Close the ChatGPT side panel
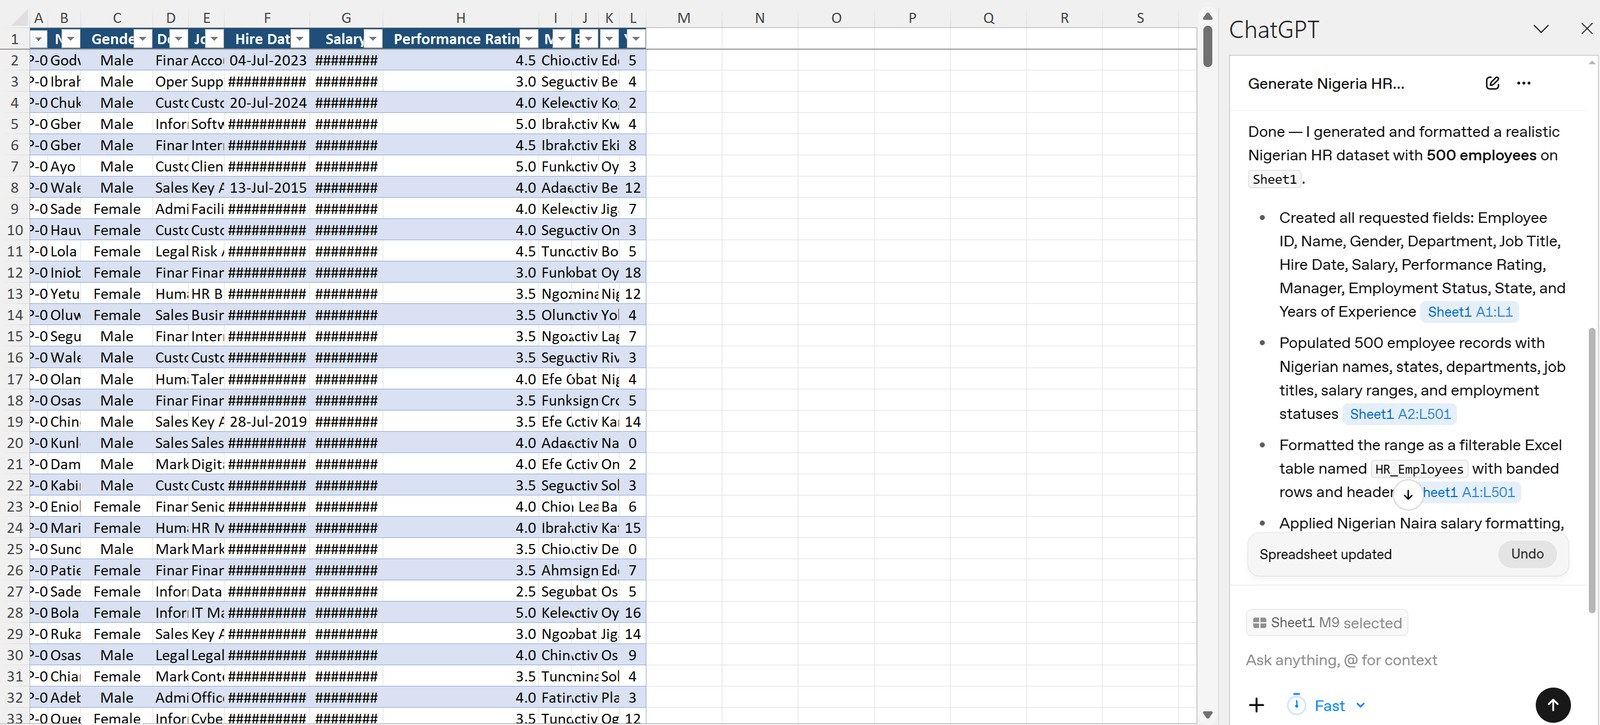Image resolution: width=1600 pixels, height=725 pixels. 1586,29
